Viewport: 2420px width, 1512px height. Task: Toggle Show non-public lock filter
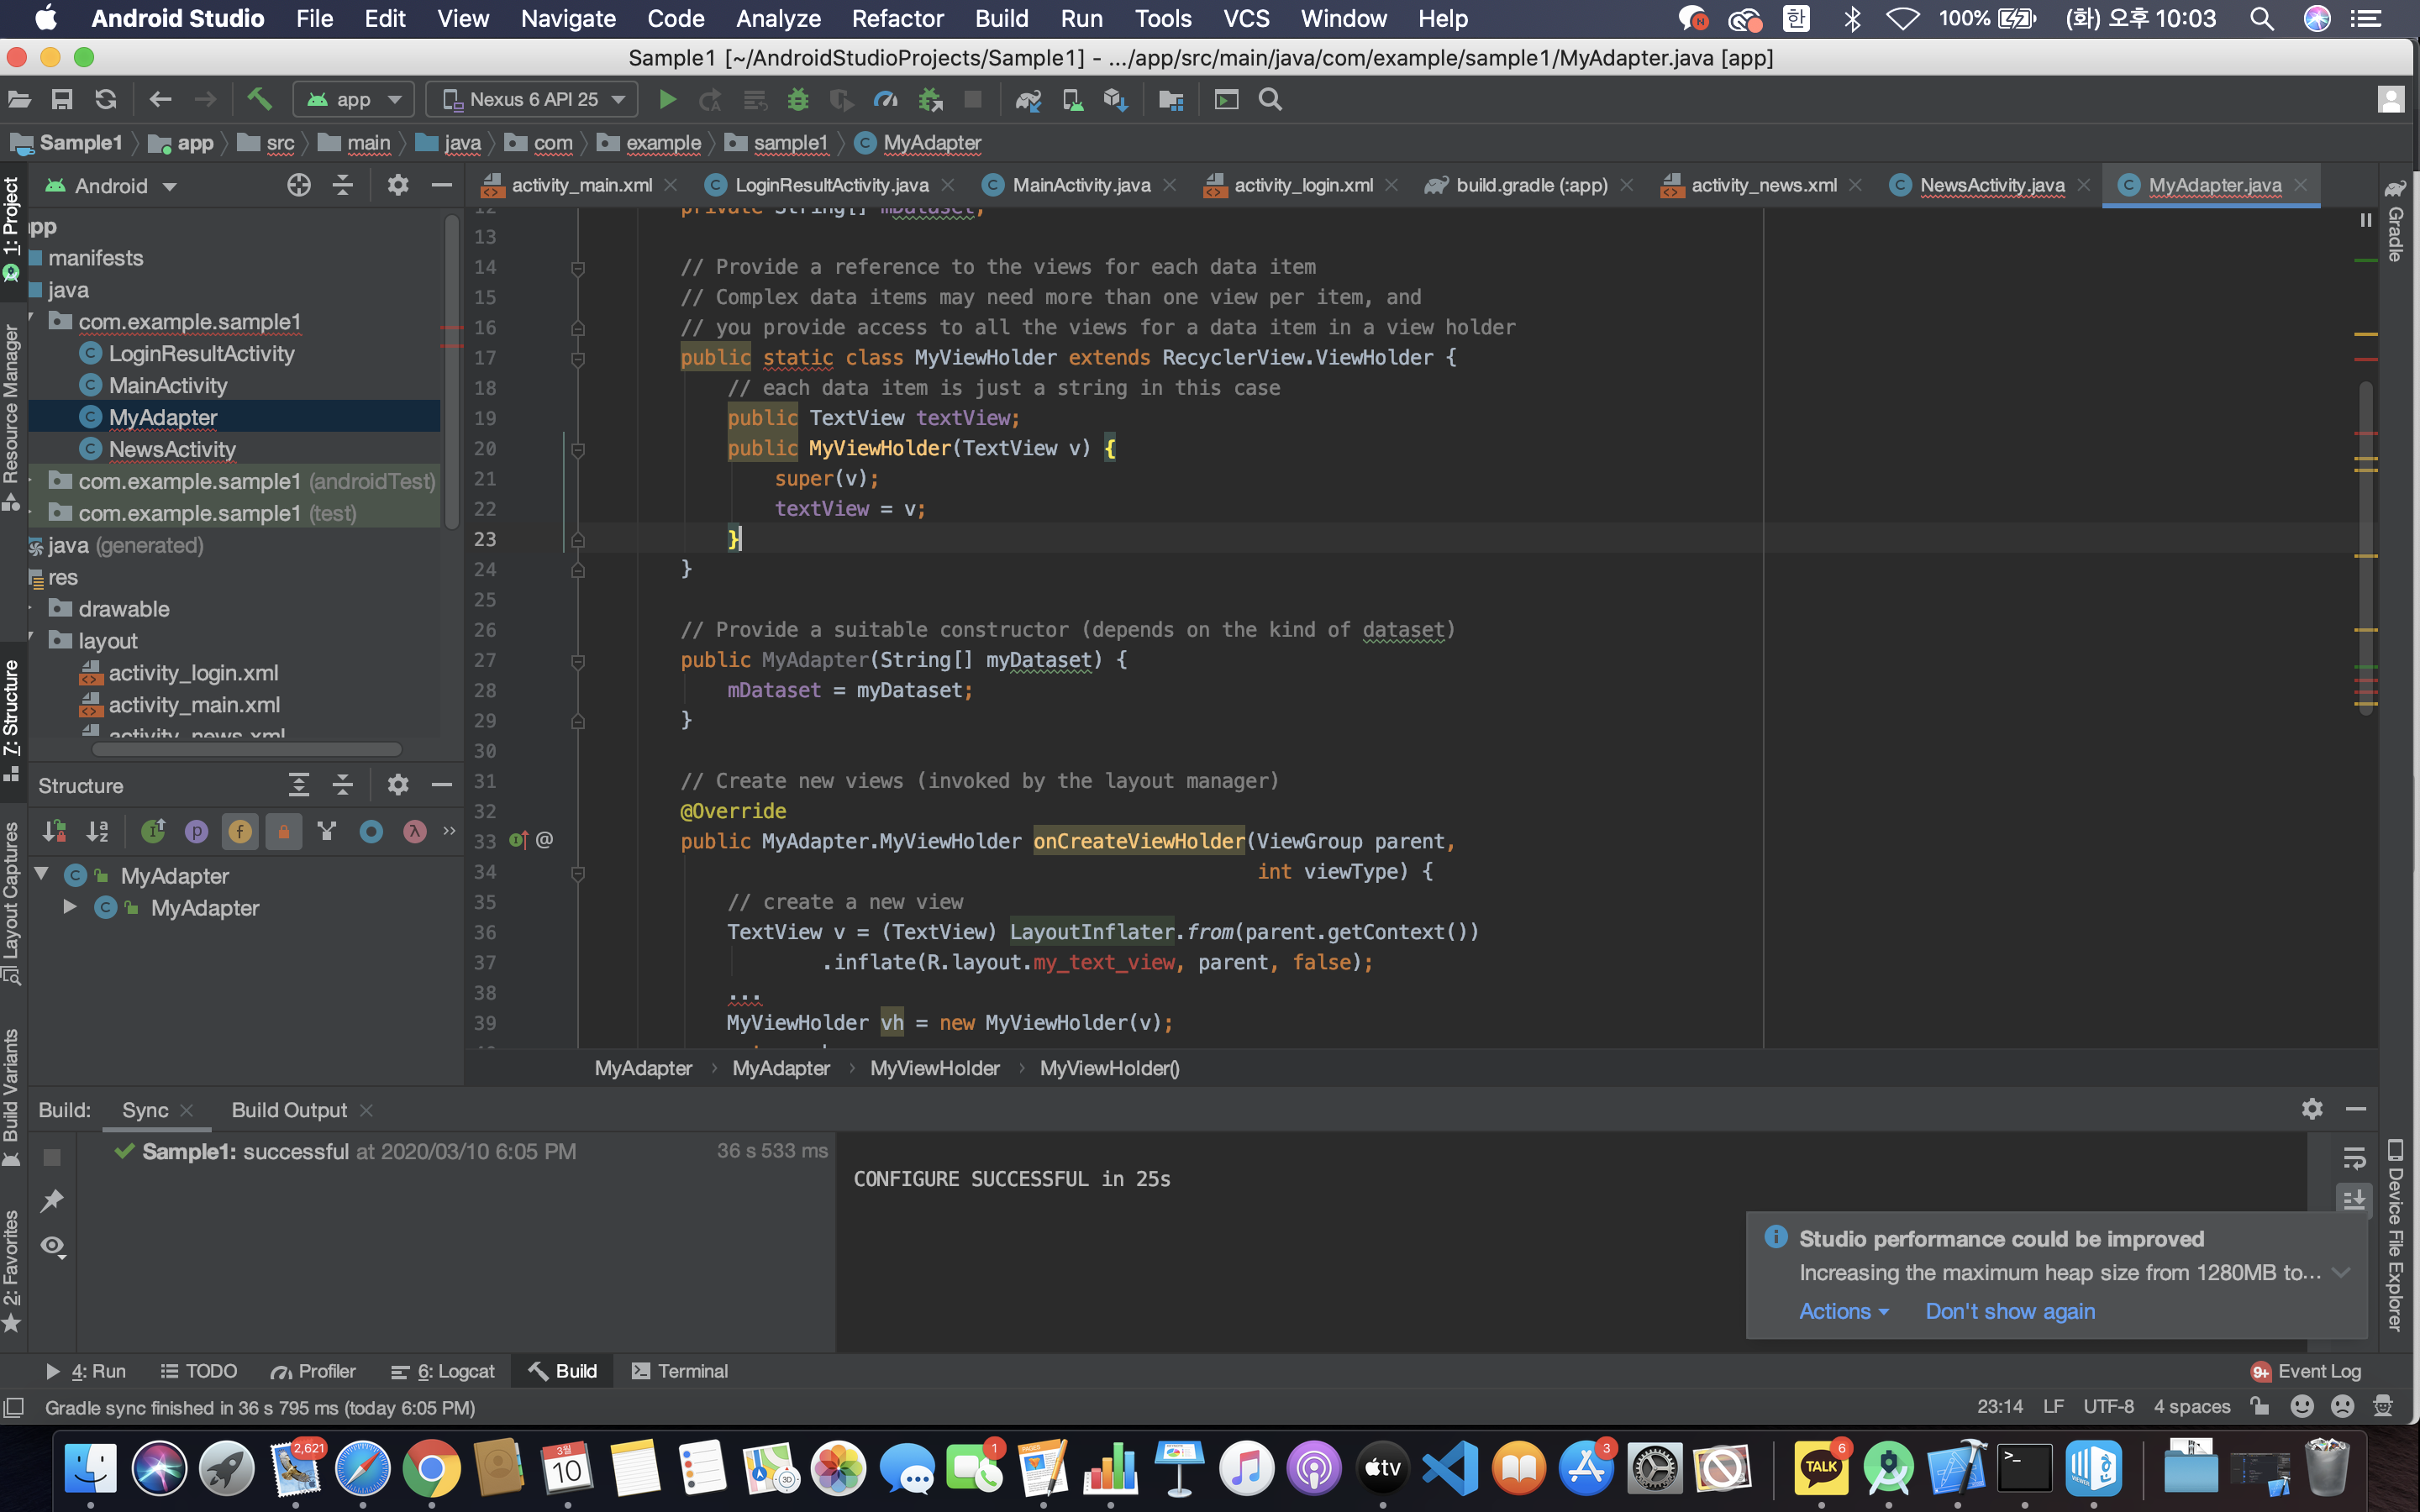point(284,832)
